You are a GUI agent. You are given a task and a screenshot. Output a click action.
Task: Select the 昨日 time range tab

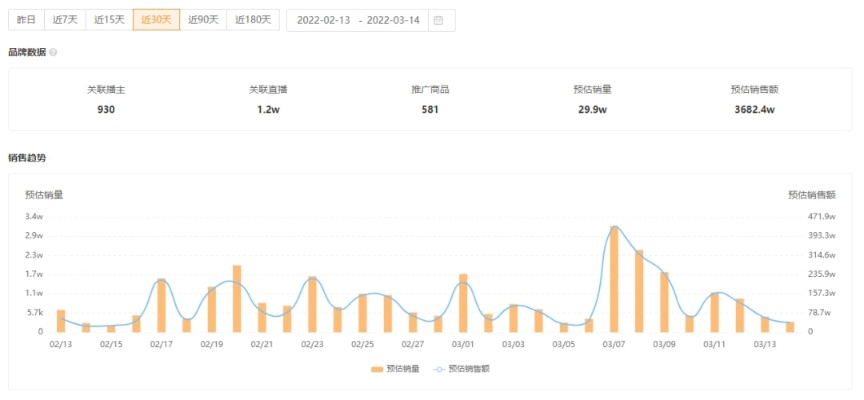pos(27,20)
